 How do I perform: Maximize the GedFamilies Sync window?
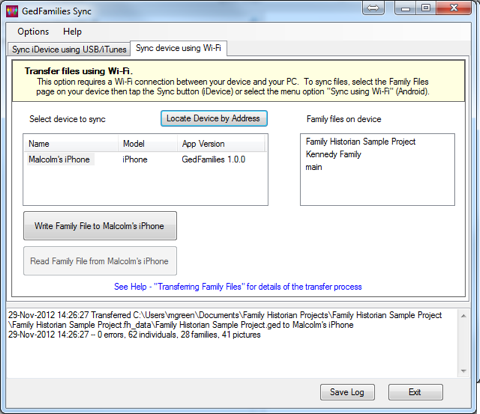pos(426,8)
